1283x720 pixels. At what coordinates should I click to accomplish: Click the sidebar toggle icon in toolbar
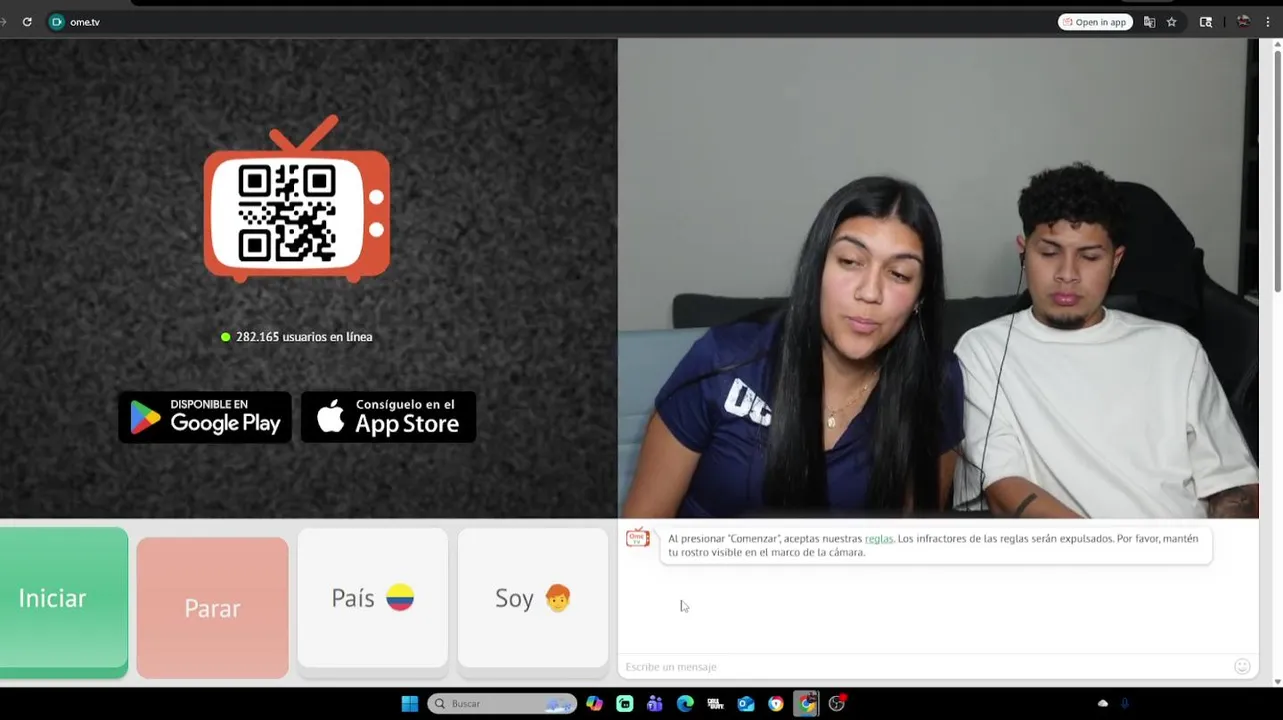pyautogui.click(x=1206, y=22)
